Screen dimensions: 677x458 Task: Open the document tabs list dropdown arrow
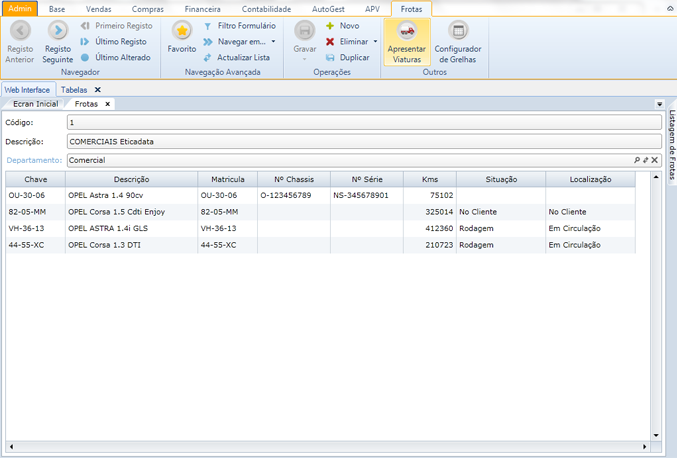(660, 104)
